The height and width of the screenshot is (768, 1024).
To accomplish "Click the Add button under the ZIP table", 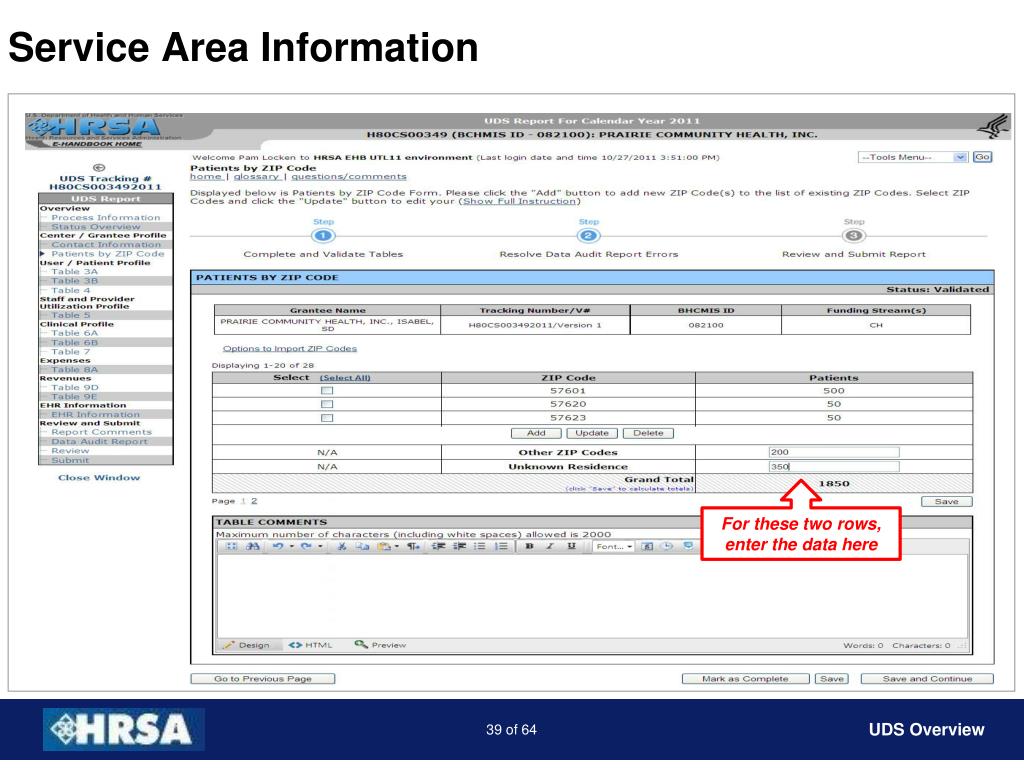I will pyautogui.click(x=536, y=433).
